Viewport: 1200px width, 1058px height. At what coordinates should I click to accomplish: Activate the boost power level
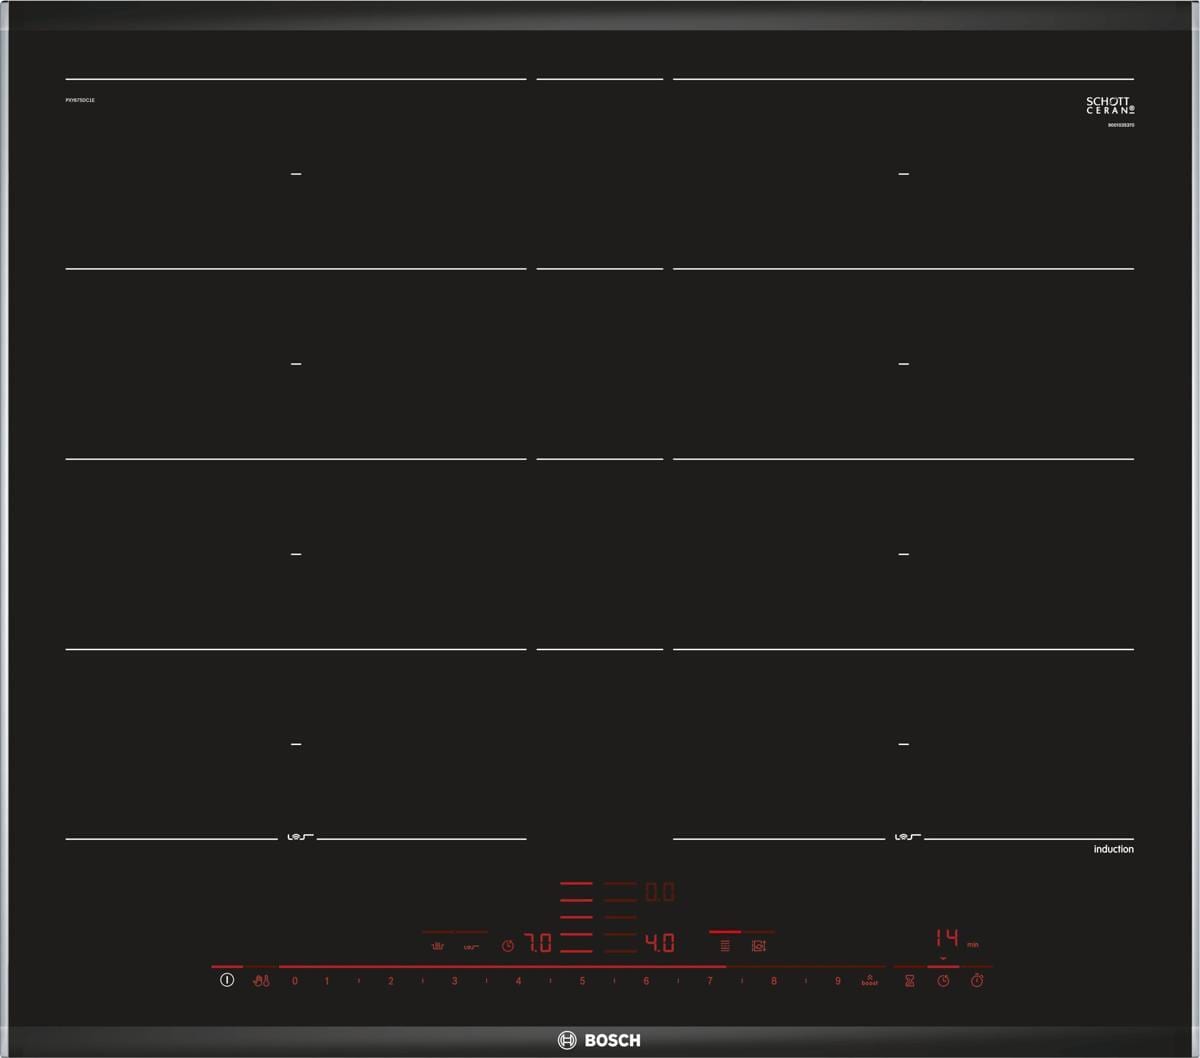pyautogui.click(x=869, y=981)
